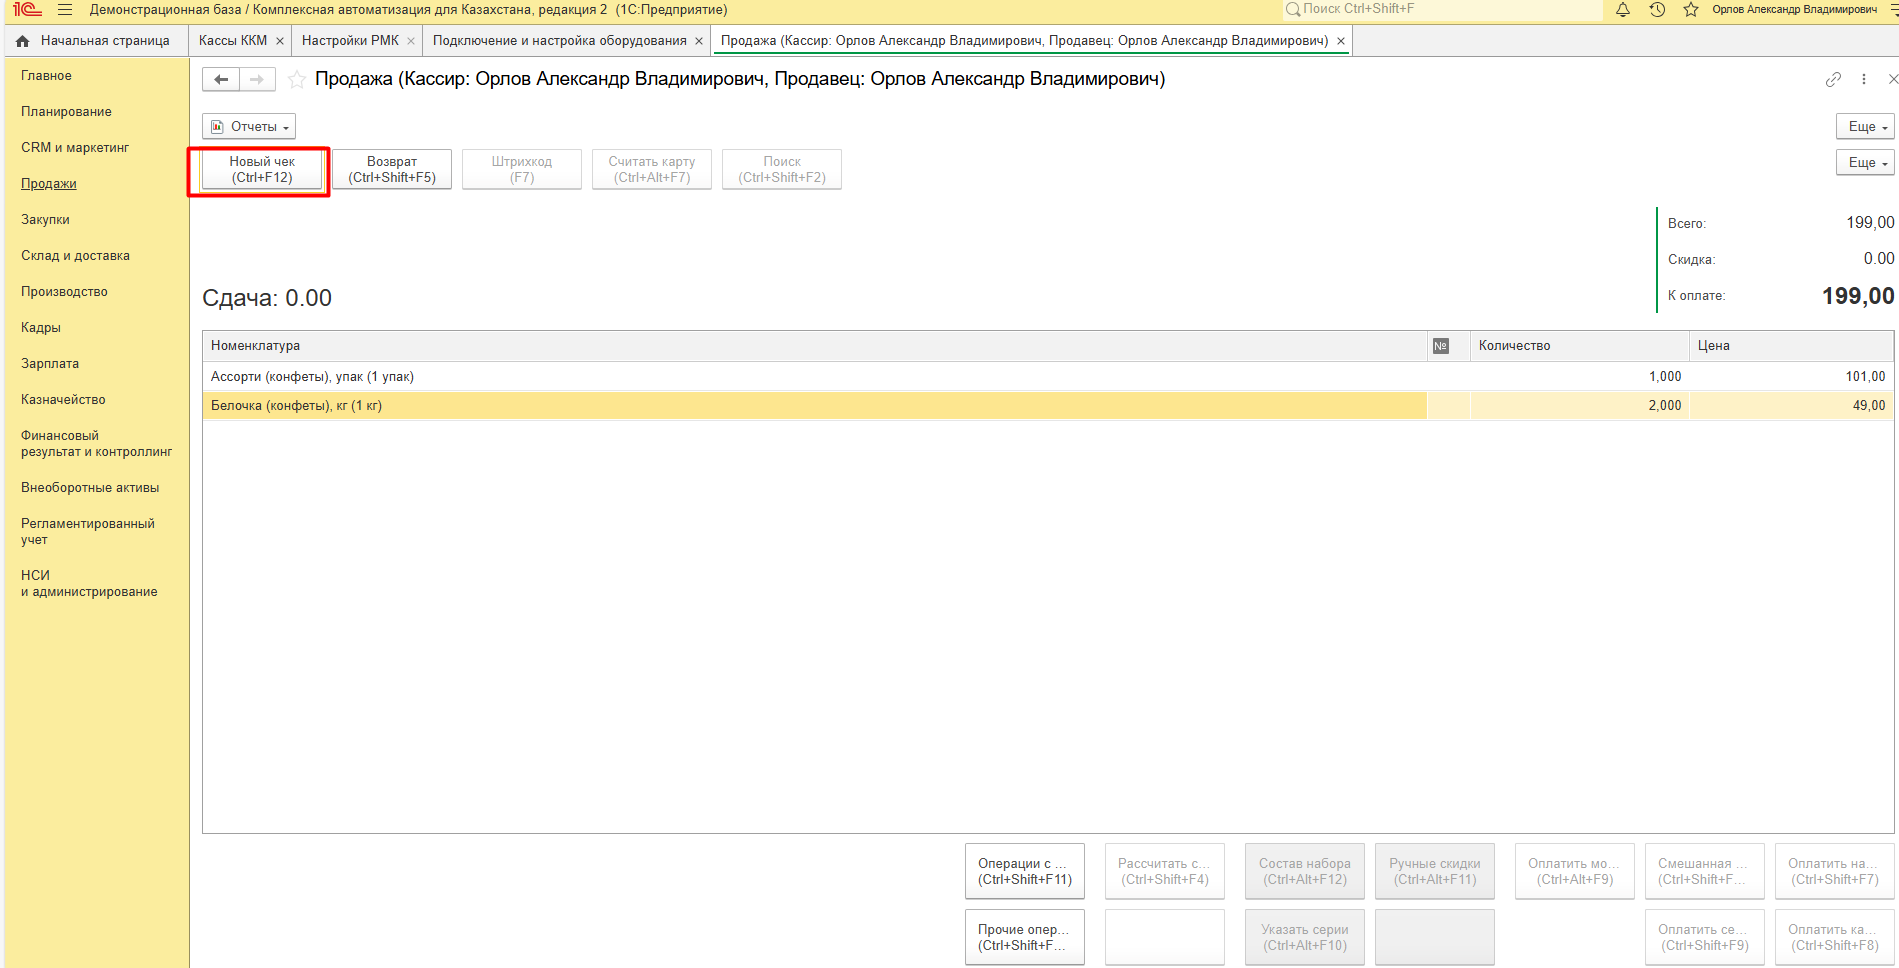Expand the Отчеты dropdown

tap(249, 127)
